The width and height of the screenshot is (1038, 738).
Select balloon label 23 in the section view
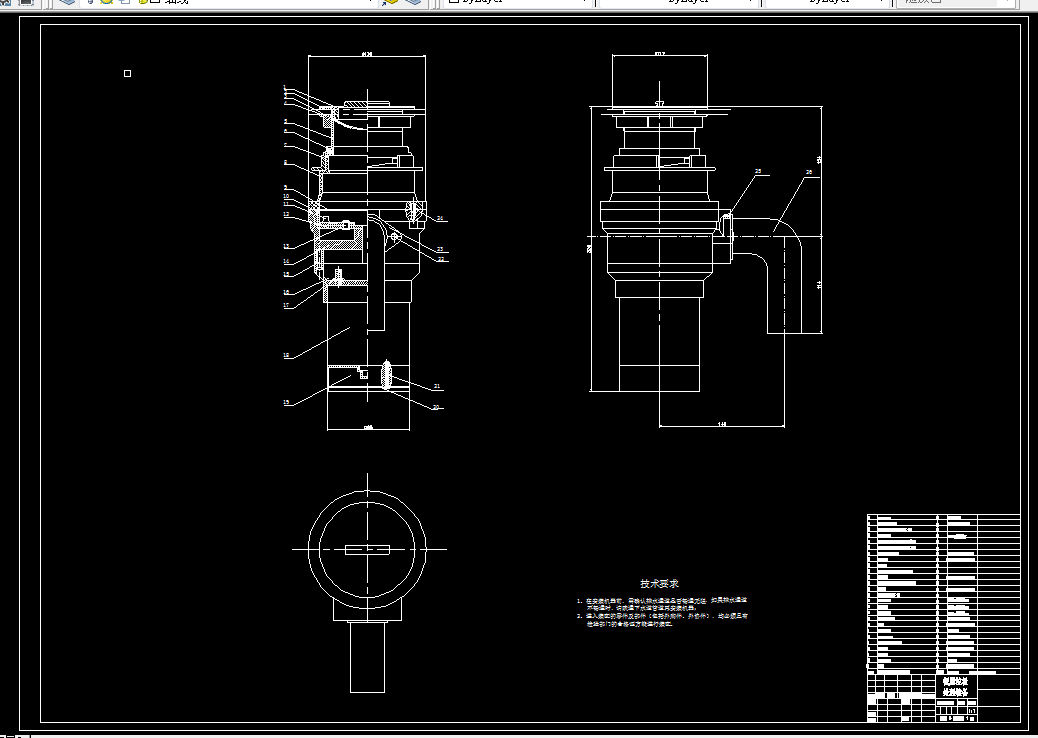[440, 250]
